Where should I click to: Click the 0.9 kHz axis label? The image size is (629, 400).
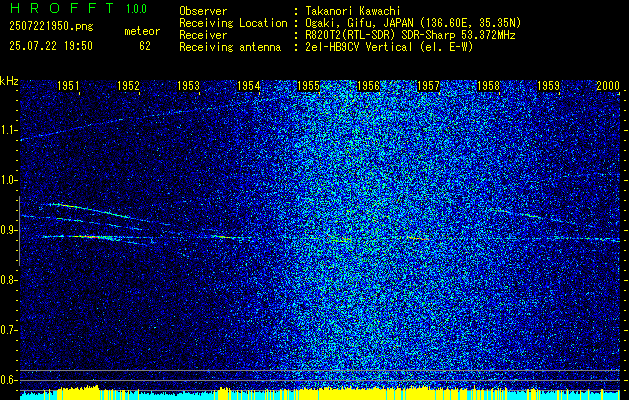point(7,230)
